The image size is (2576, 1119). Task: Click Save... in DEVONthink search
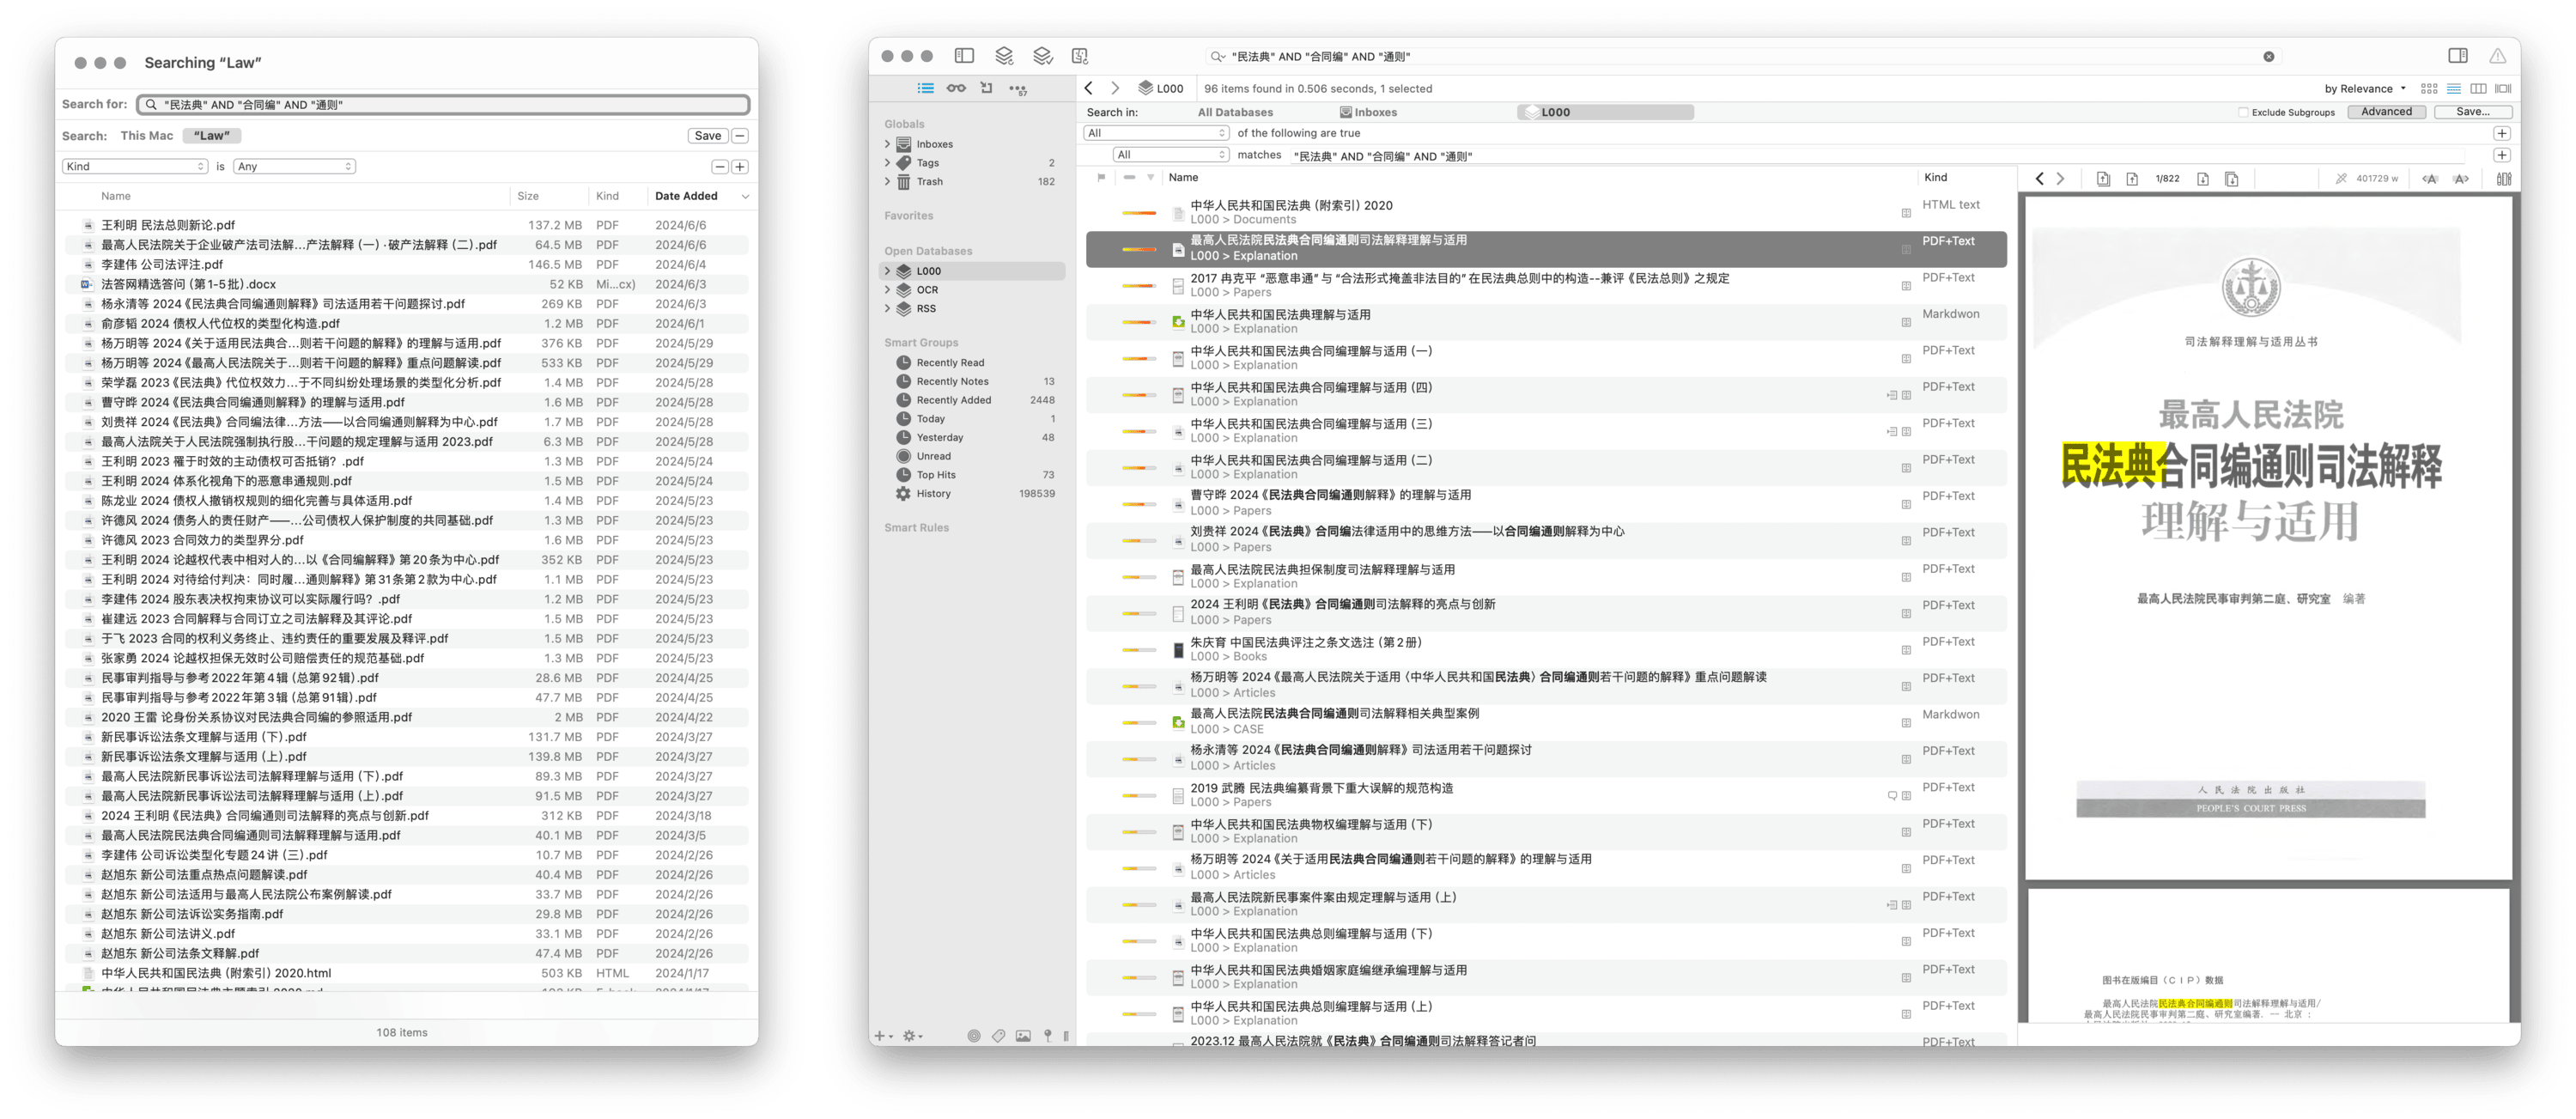[x=2473, y=112]
